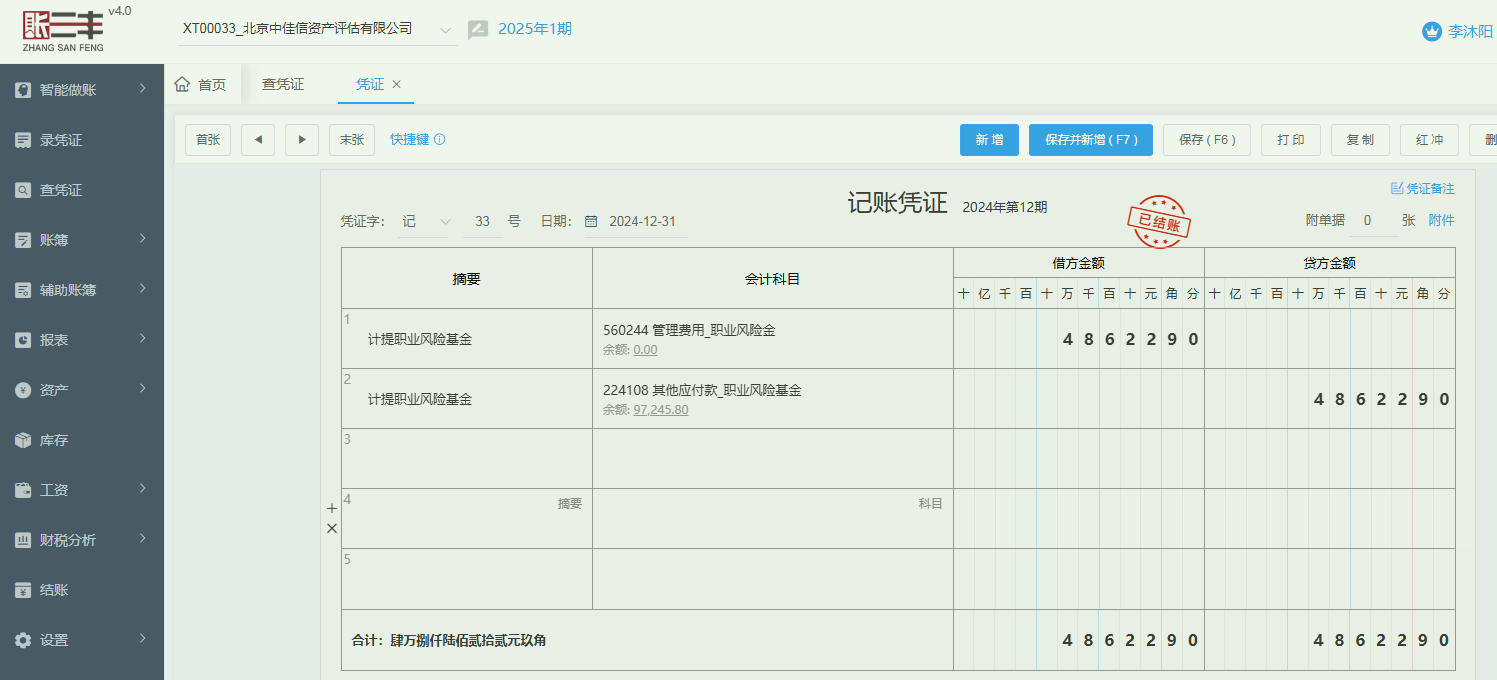
Task: Expand 财税分析 in the sidebar
Action: pos(82,540)
